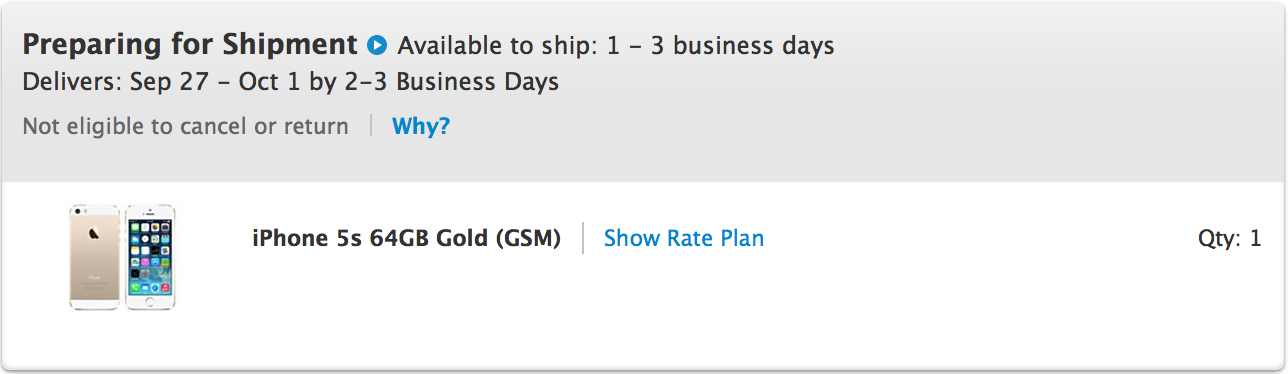Select the iPhone 5s 64GB Gold (GSM) title
Viewport: 1288px width, 374px height.
[406, 238]
